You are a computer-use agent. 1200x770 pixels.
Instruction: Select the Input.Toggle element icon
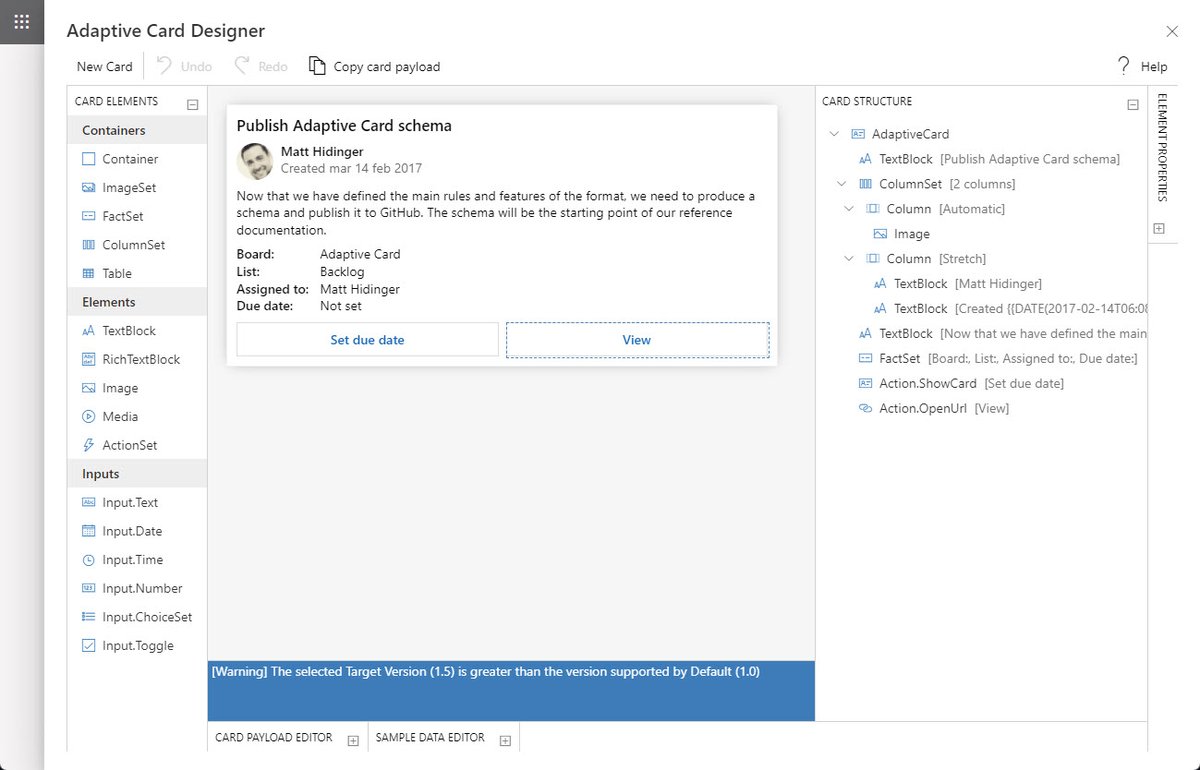coord(88,646)
